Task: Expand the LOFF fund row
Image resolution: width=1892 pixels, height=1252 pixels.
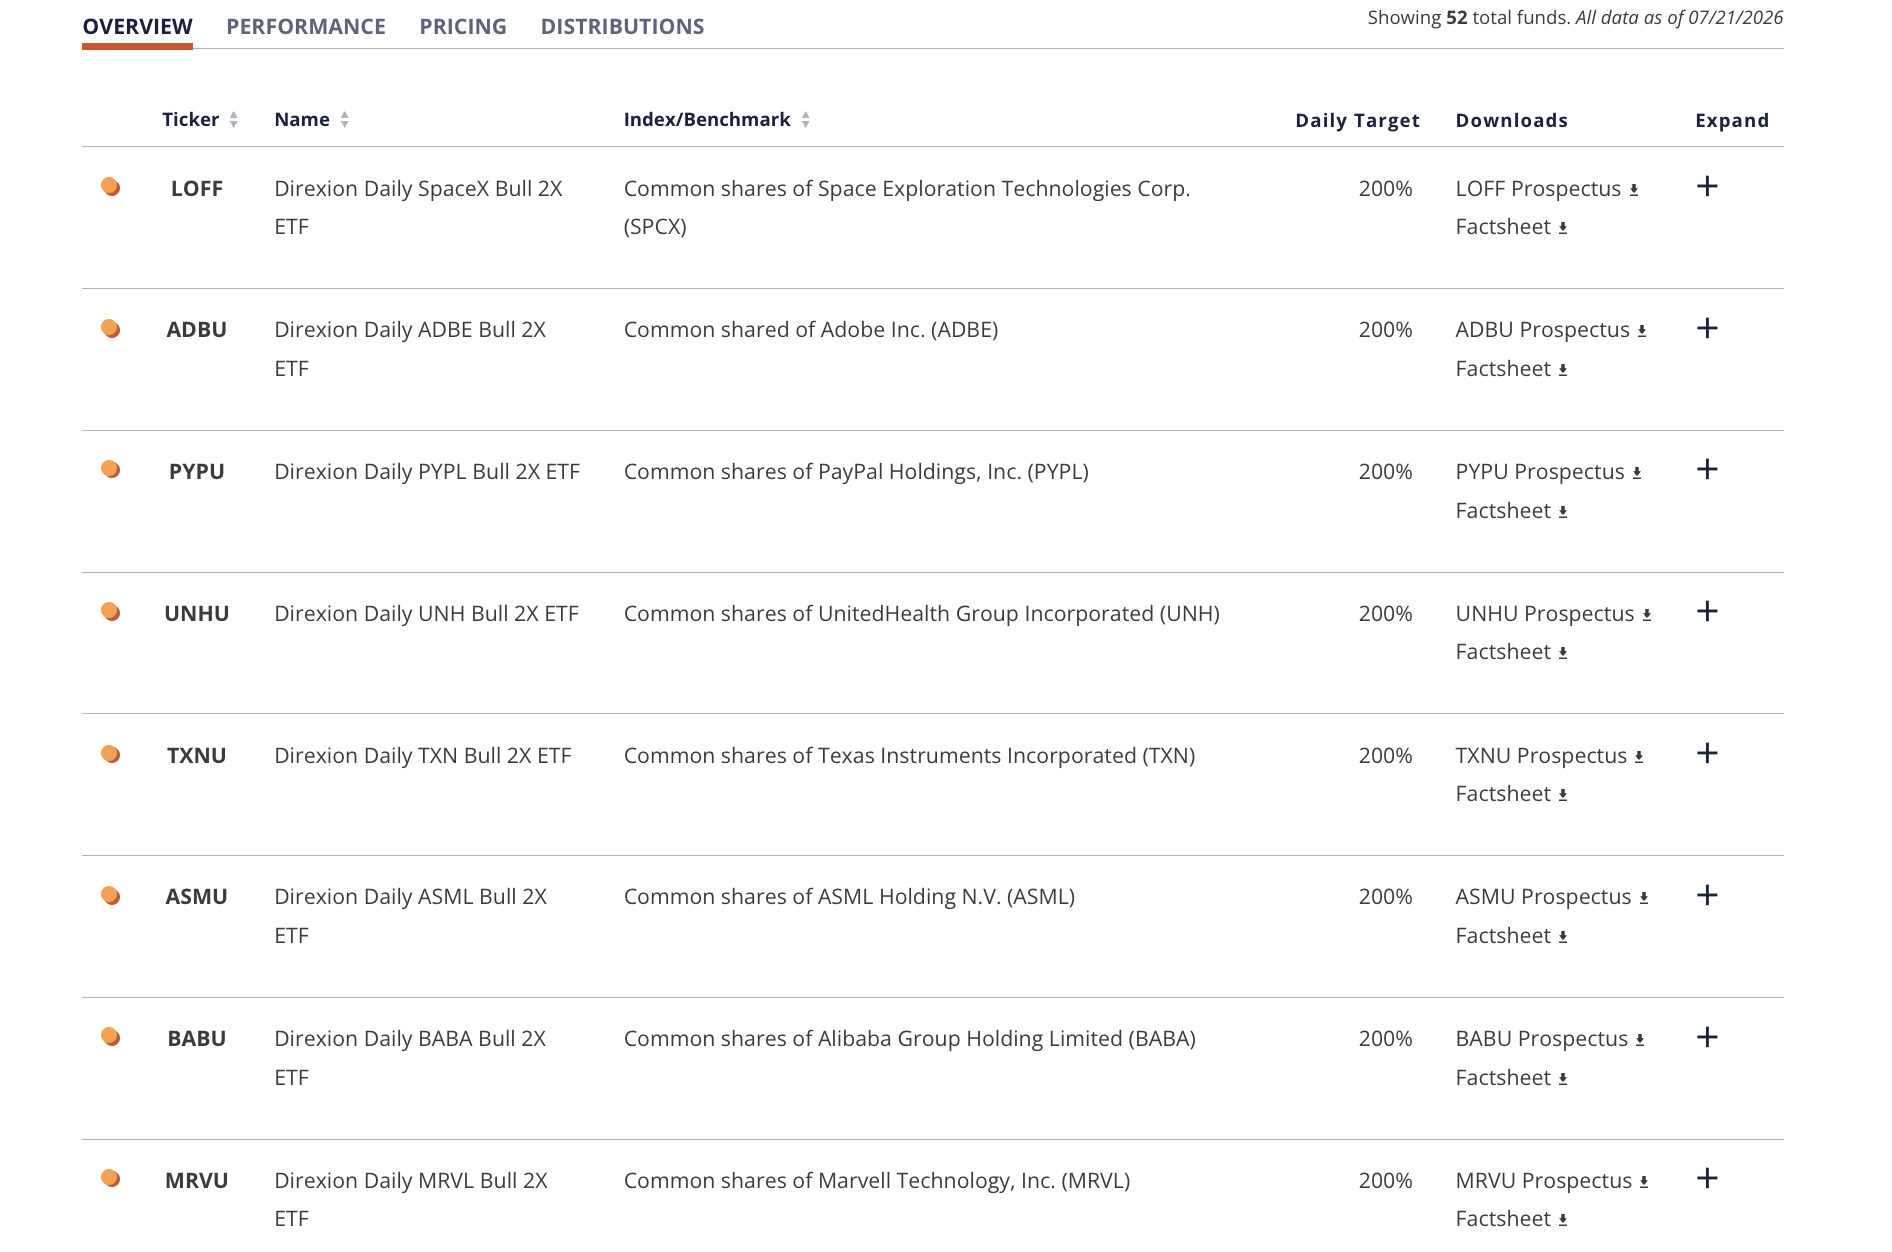Action: (1707, 186)
